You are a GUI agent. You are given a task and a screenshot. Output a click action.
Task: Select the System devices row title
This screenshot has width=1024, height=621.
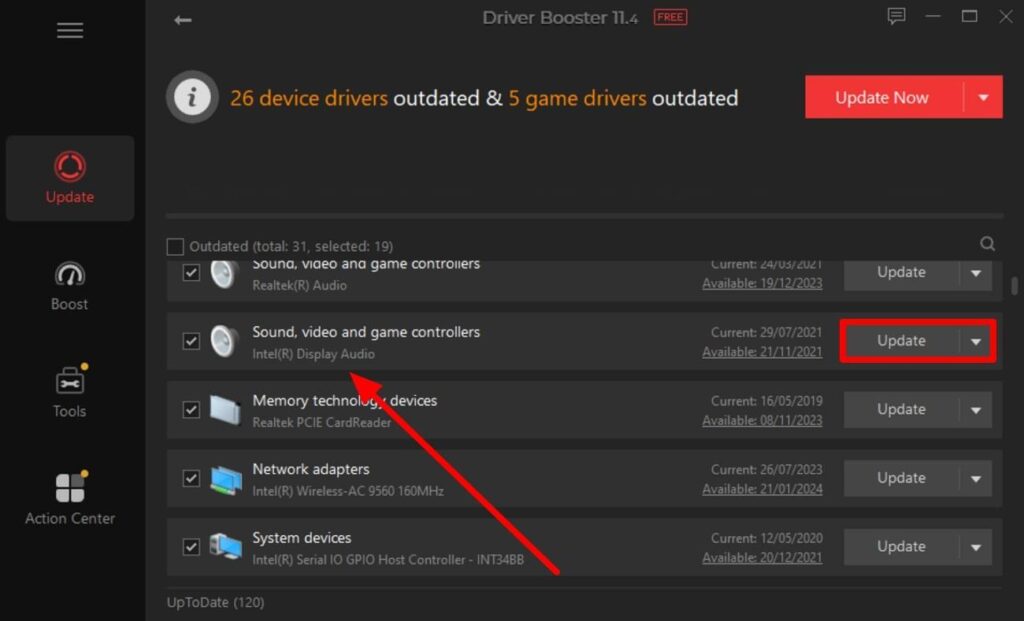(302, 537)
